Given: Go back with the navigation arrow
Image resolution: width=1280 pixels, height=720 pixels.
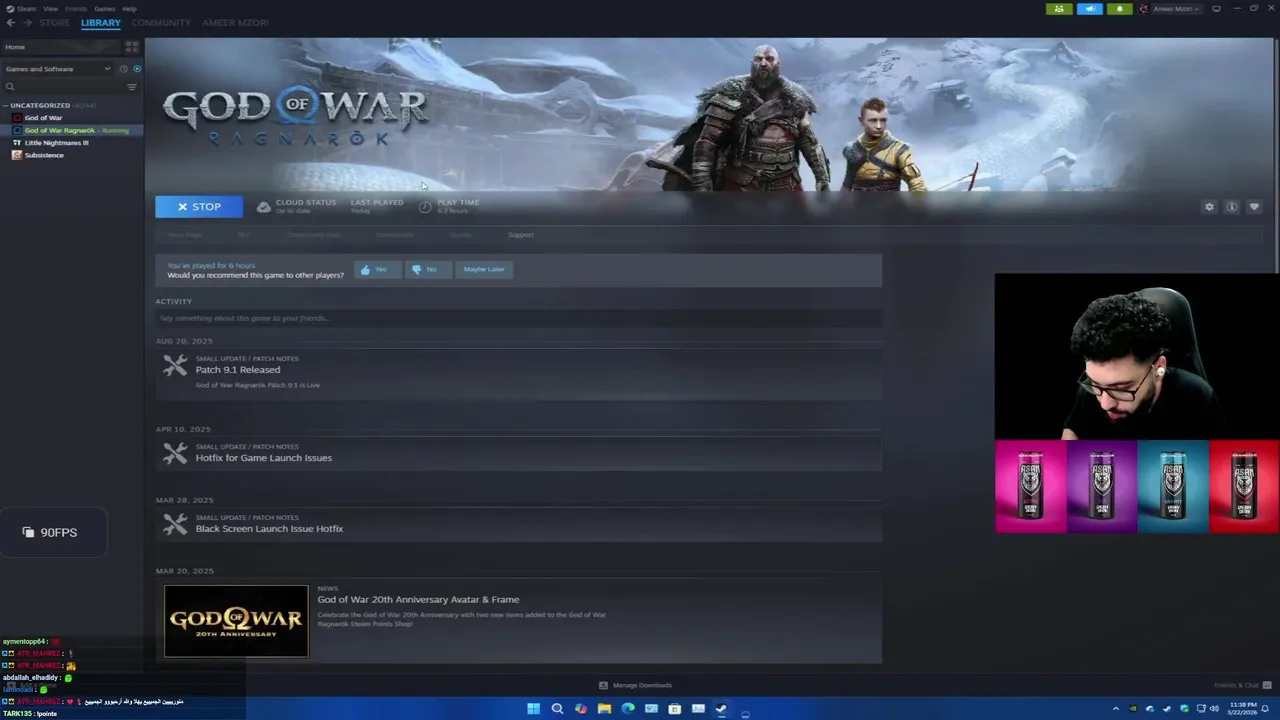Looking at the screenshot, I should point(10,22).
